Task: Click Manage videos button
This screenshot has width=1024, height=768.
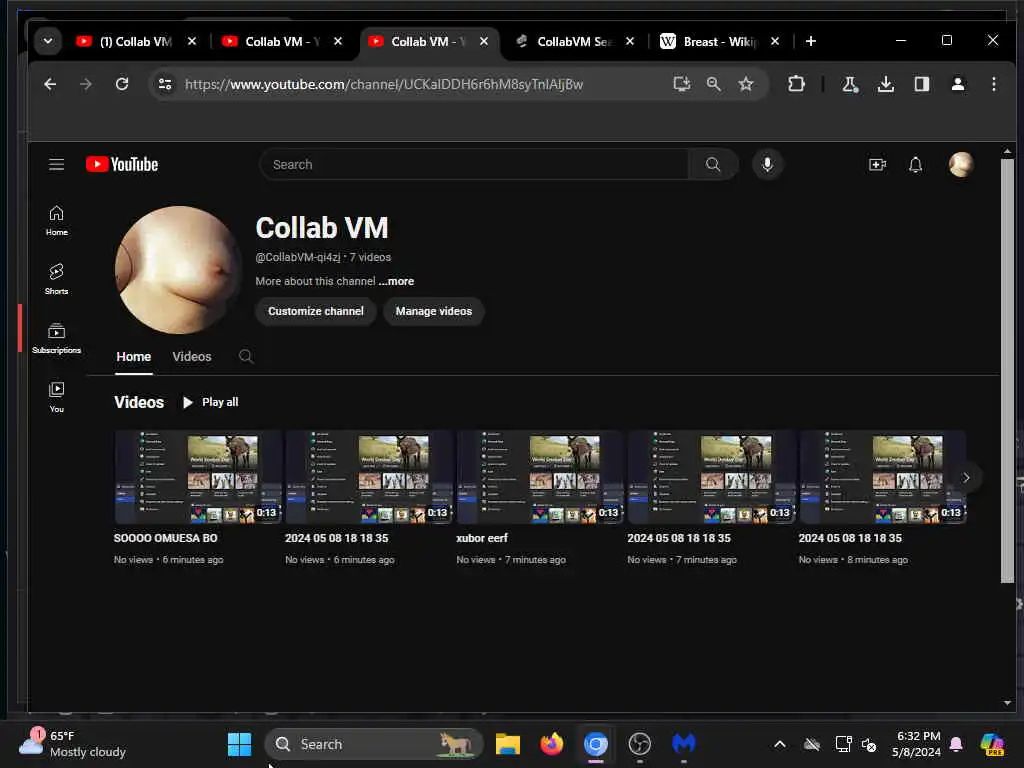Action: [434, 312]
